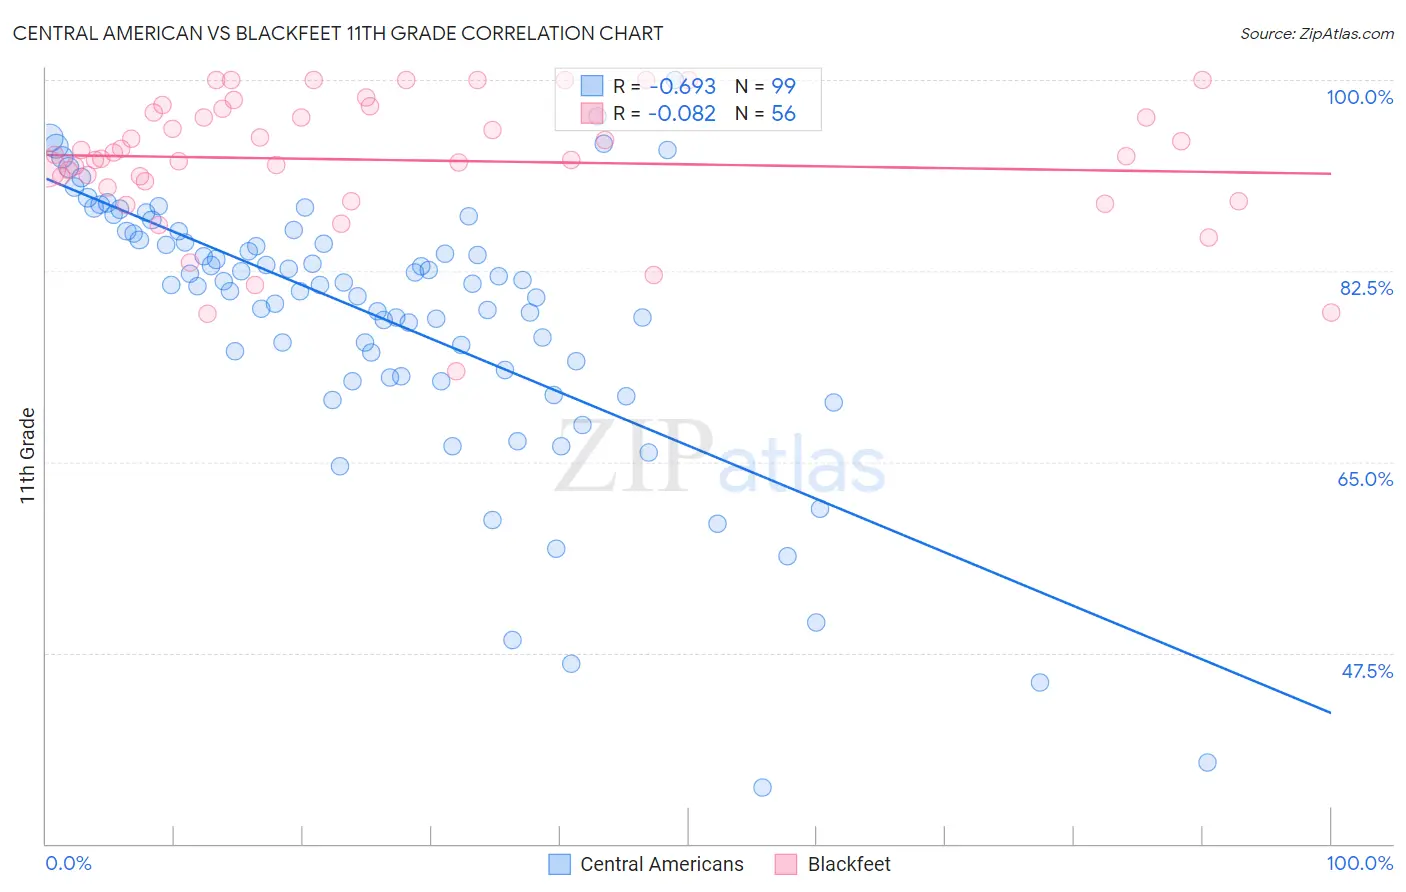Select the lowest blue data point
Screen dimensions: 1406x892
(762, 787)
